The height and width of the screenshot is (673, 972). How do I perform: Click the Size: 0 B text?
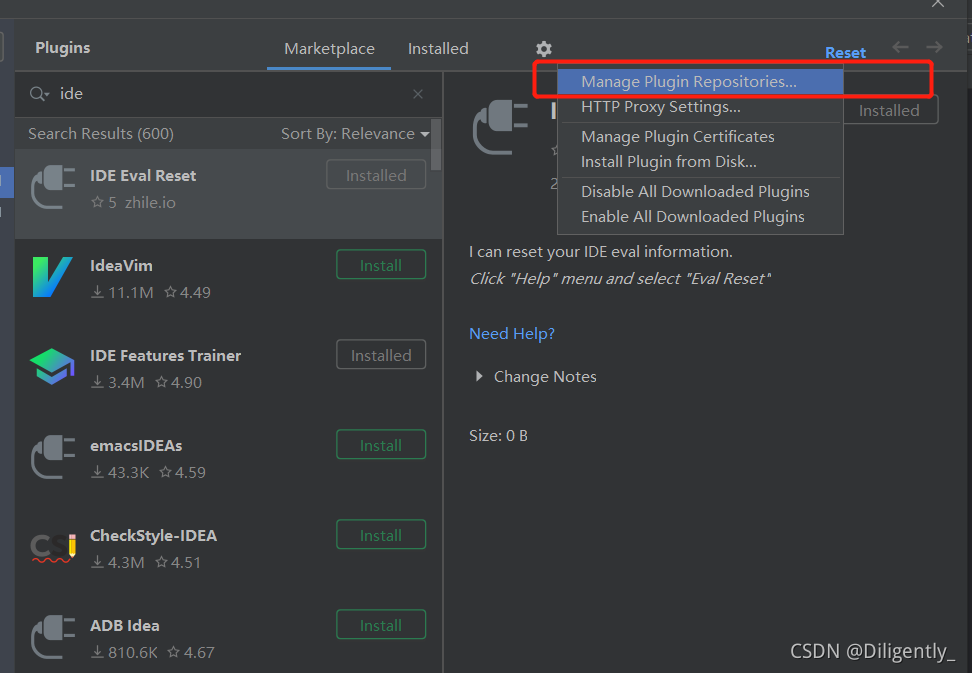pyautogui.click(x=498, y=436)
